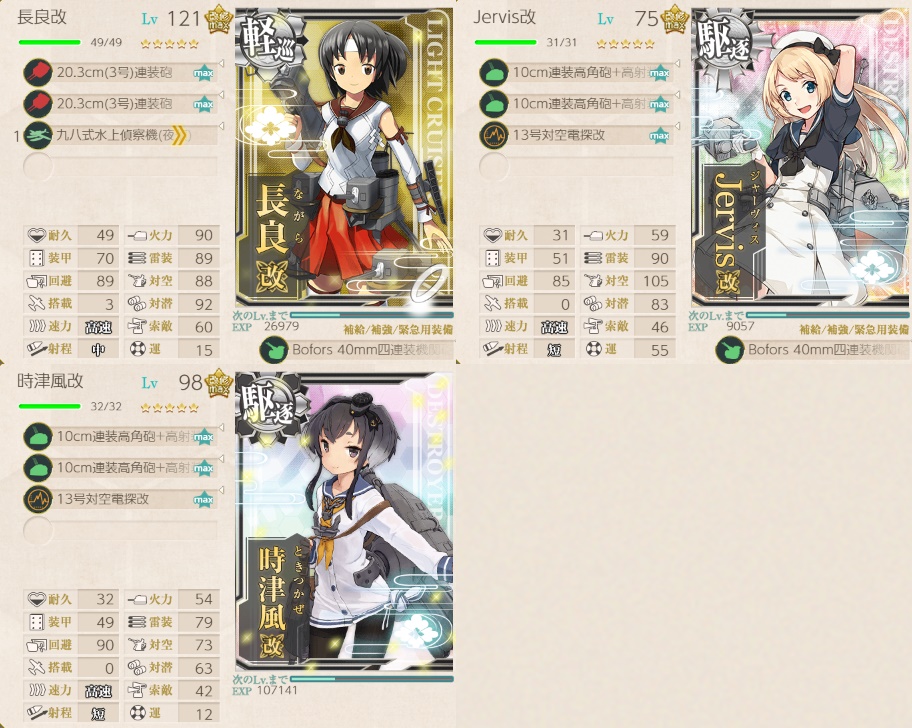
Task: Select the Type 98 seaplane equipment icon
Action: tap(38, 135)
